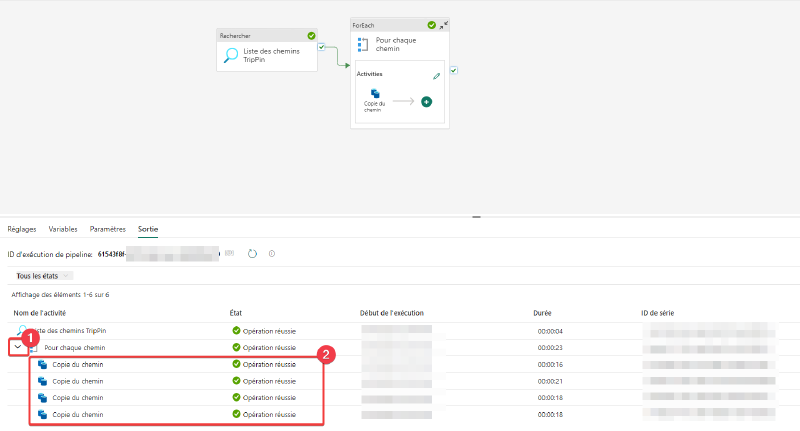The image size is (800, 431).
Task: Click the ForEach loop icon beside 'Pour chaque chemin'
Action: (x=363, y=44)
